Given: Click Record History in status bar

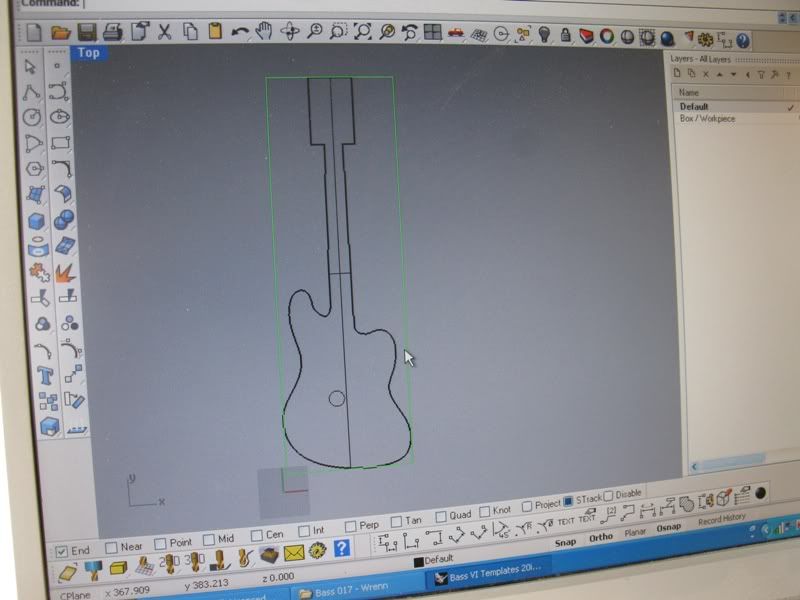Looking at the screenshot, I should pos(721,519).
